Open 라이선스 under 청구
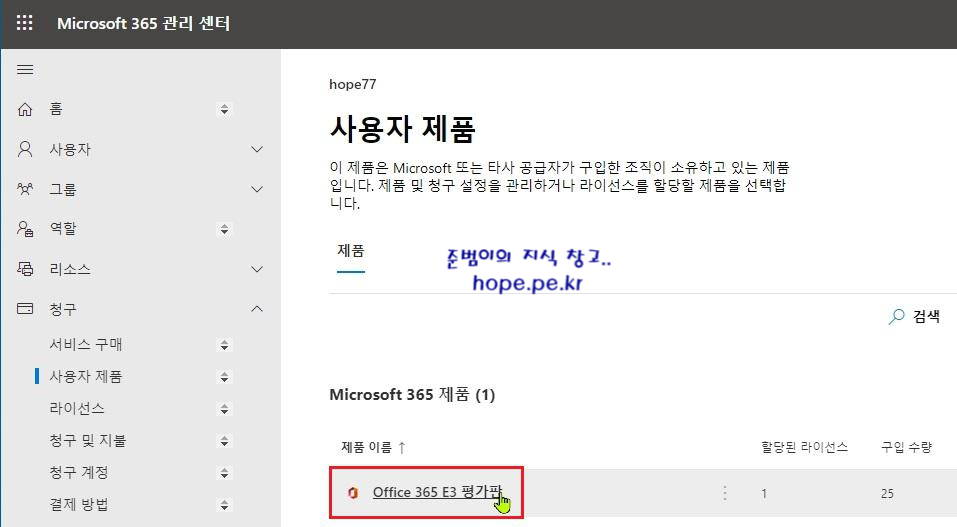 (77, 408)
